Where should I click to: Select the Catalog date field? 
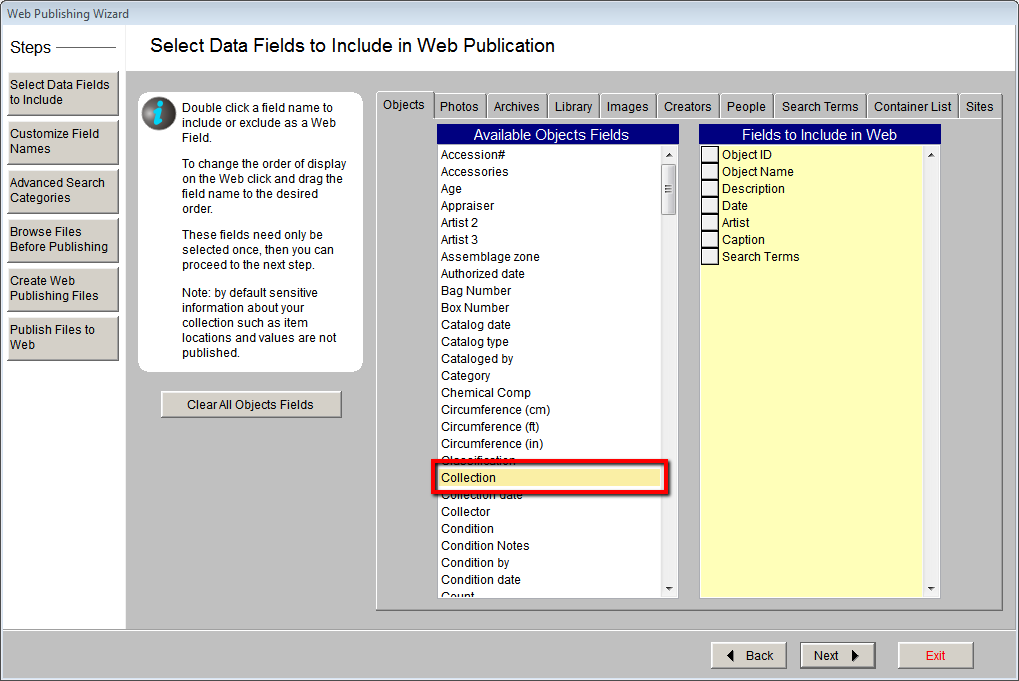[x=549, y=324]
